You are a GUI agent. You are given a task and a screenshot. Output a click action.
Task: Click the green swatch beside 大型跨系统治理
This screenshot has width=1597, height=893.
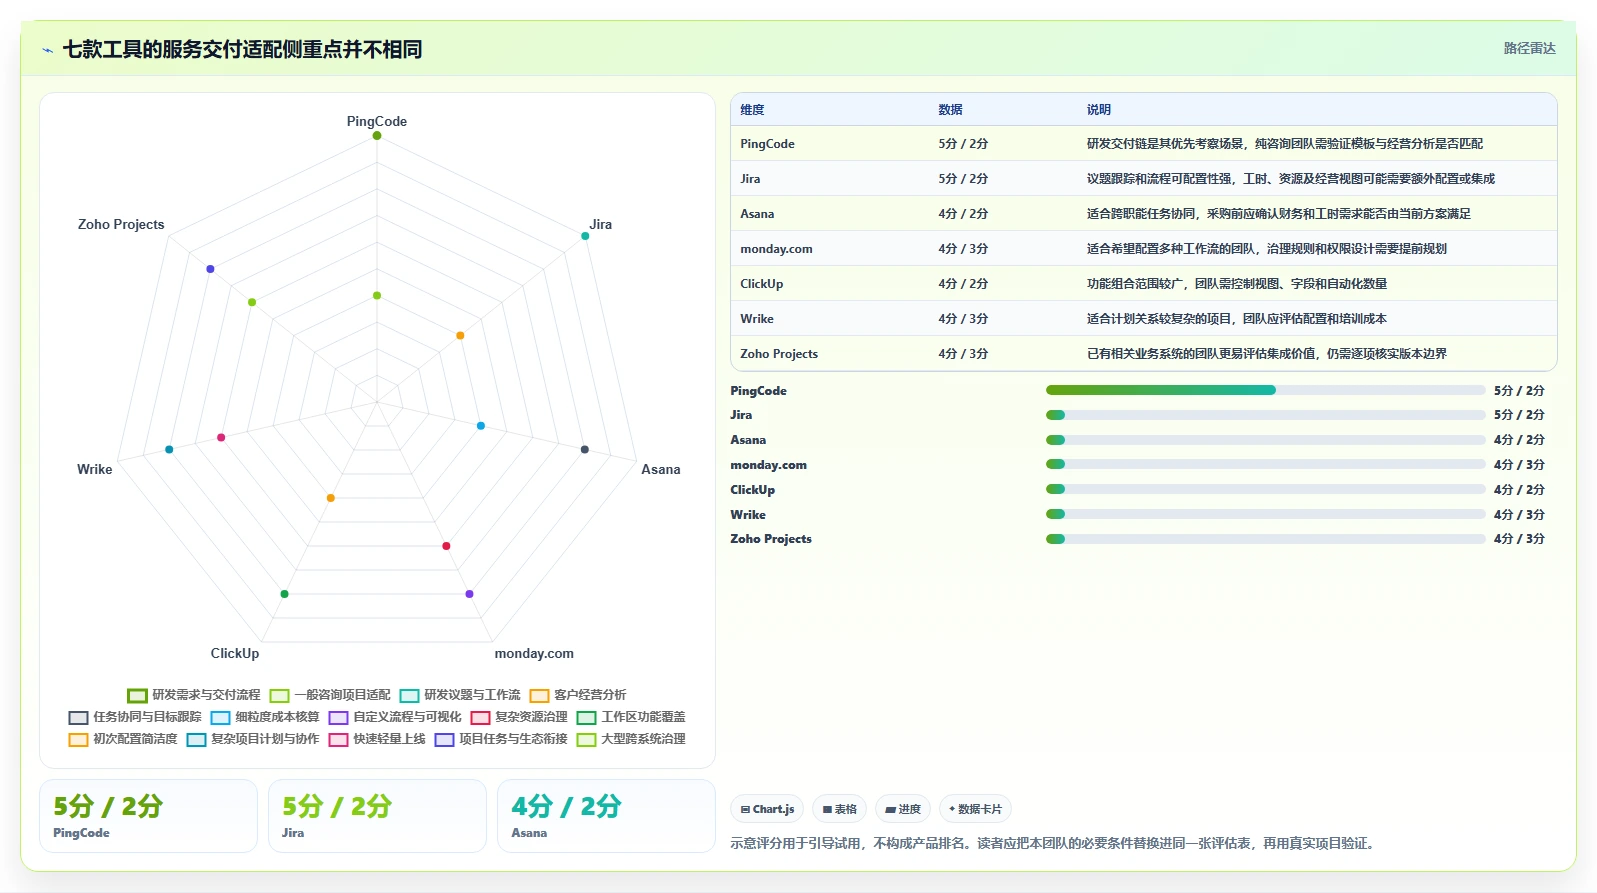tap(586, 740)
